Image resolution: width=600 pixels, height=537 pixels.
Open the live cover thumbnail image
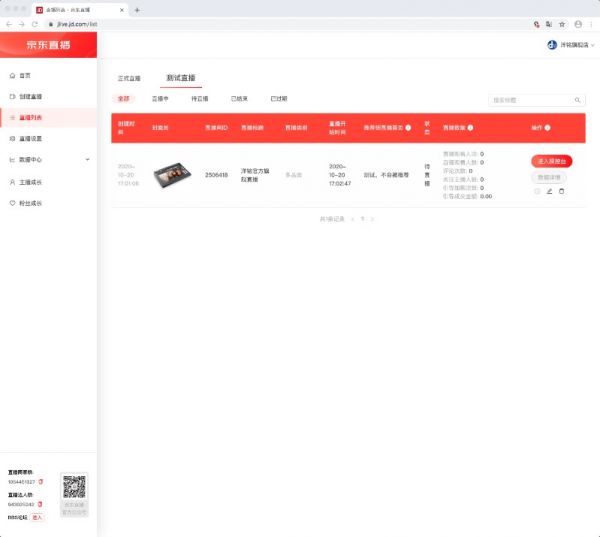(172, 175)
